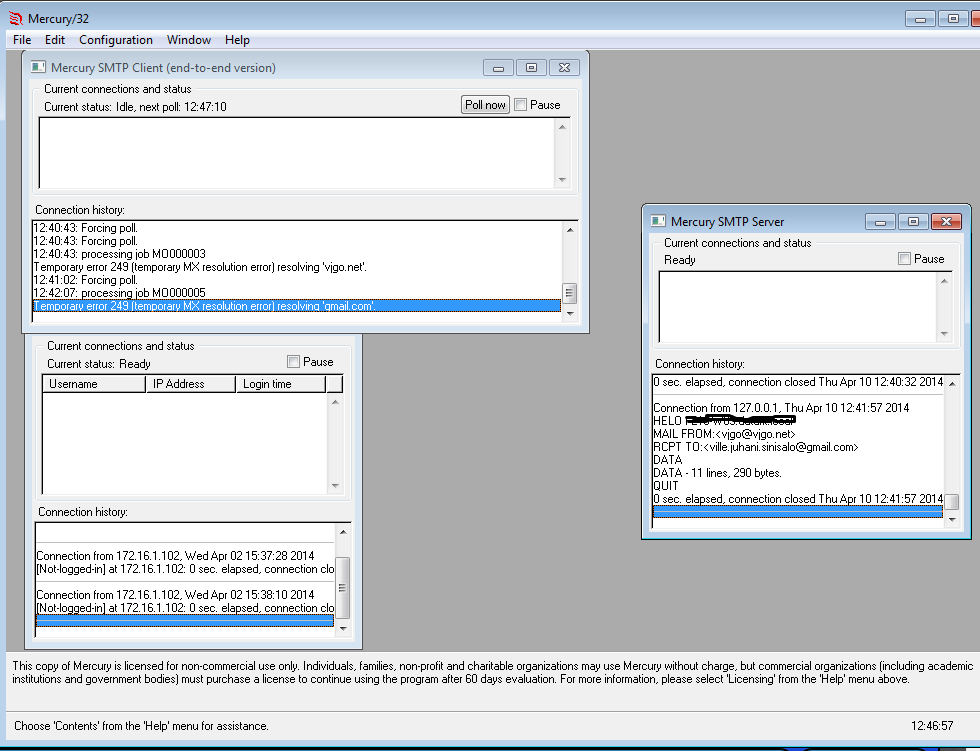Click scroll up arrow in SMTP Server history
This screenshot has height=751, width=980.
point(952,384)
